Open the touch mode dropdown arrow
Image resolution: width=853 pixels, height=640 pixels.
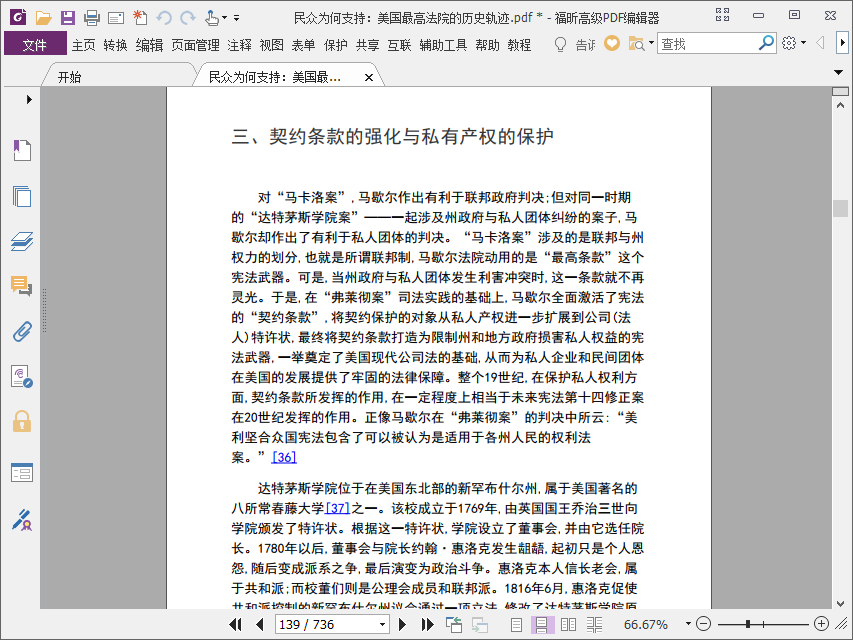pos(224,18)
